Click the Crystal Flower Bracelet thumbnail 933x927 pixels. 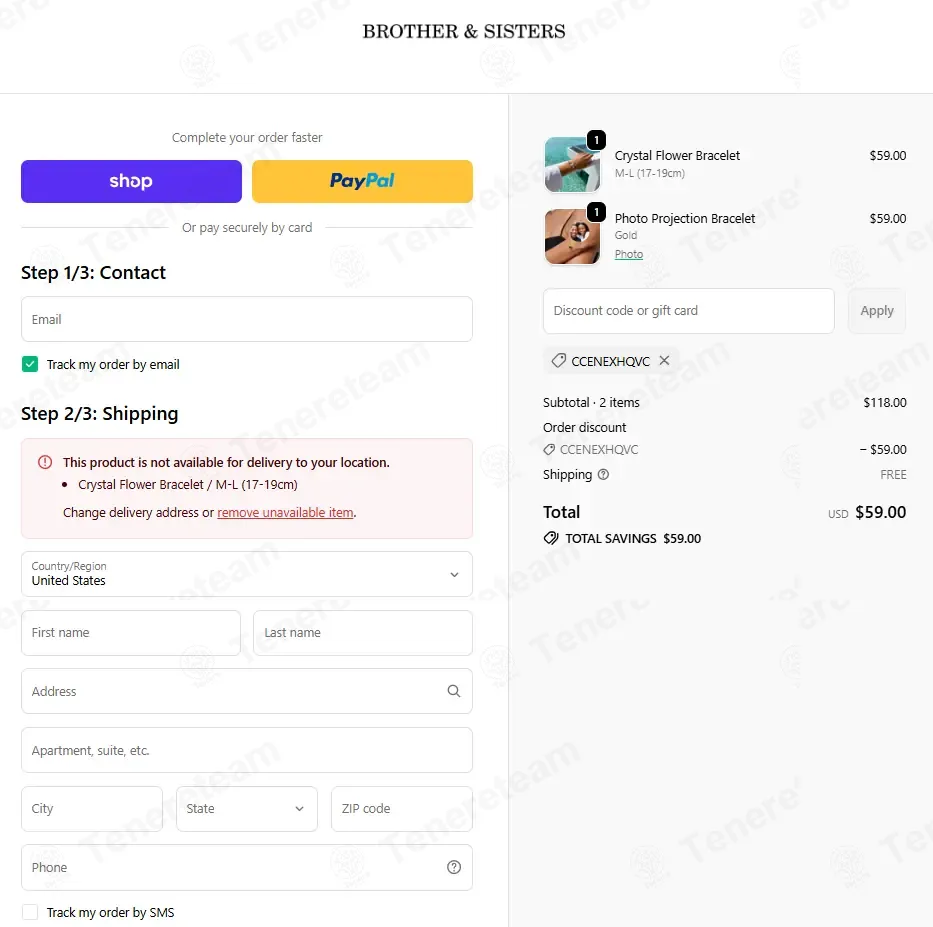coord(572,164)
